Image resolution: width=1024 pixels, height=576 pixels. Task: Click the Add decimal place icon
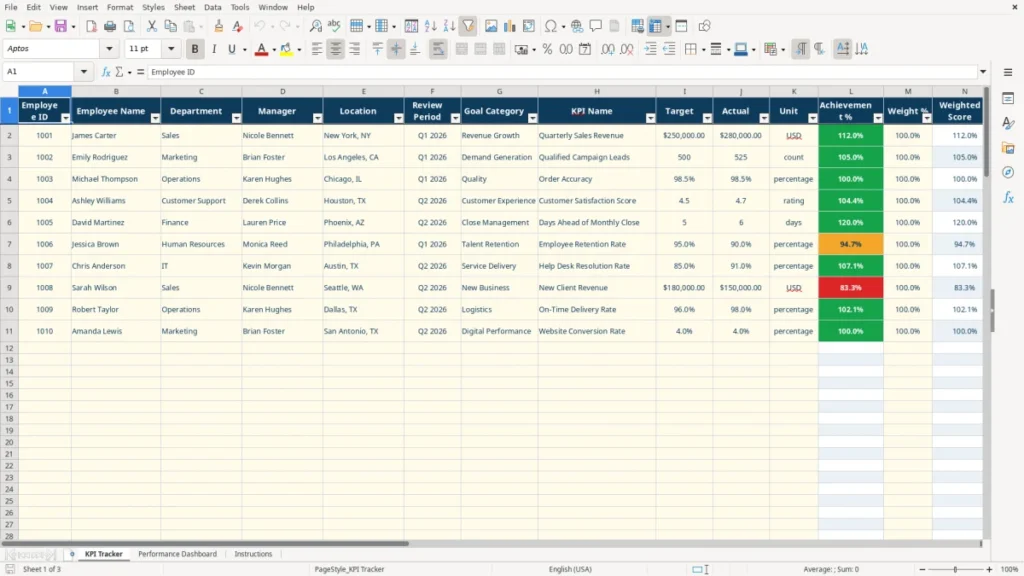(x=607, y=49)
